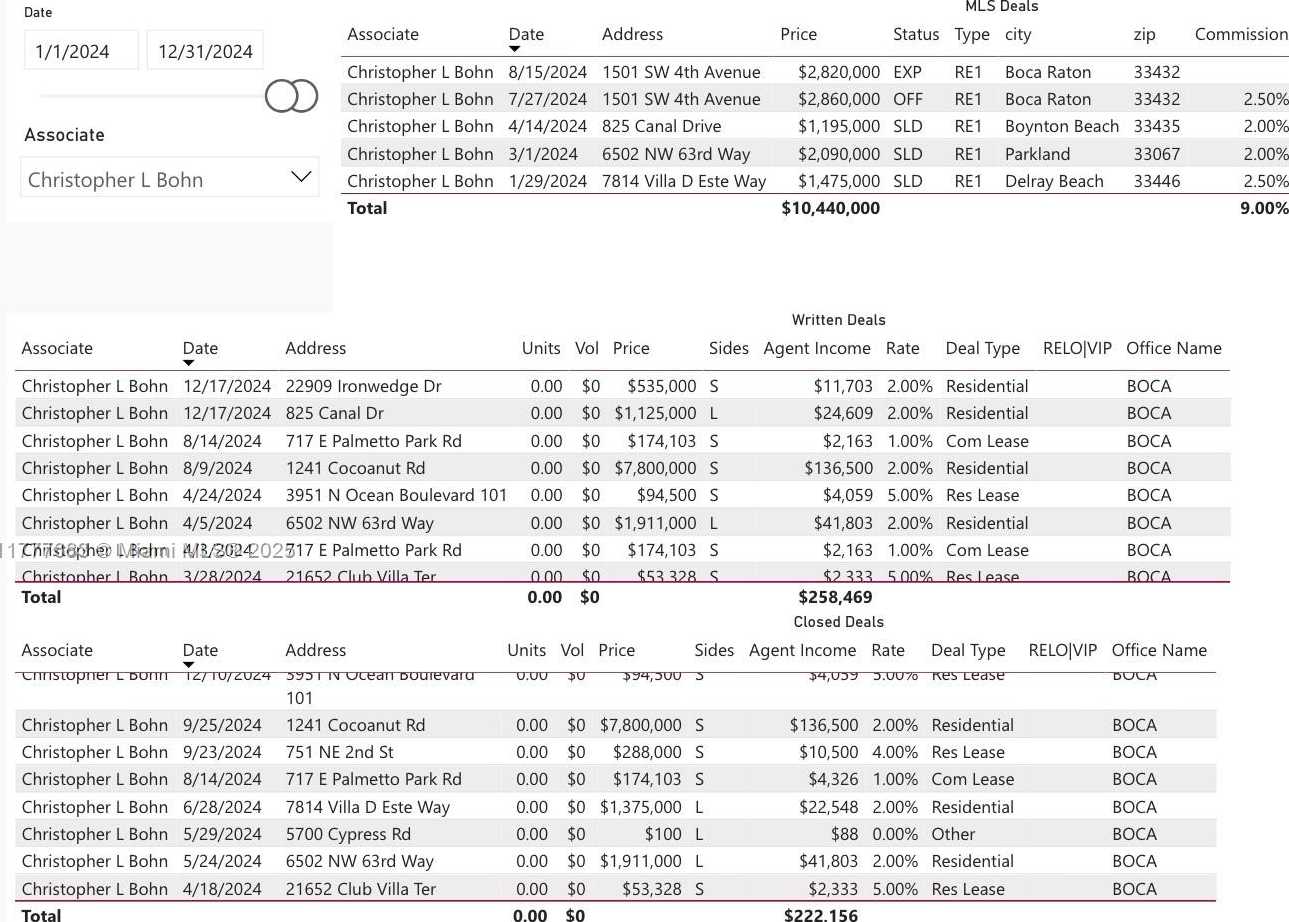Select Written Deals price $535,000

click(x=662, y=386)
